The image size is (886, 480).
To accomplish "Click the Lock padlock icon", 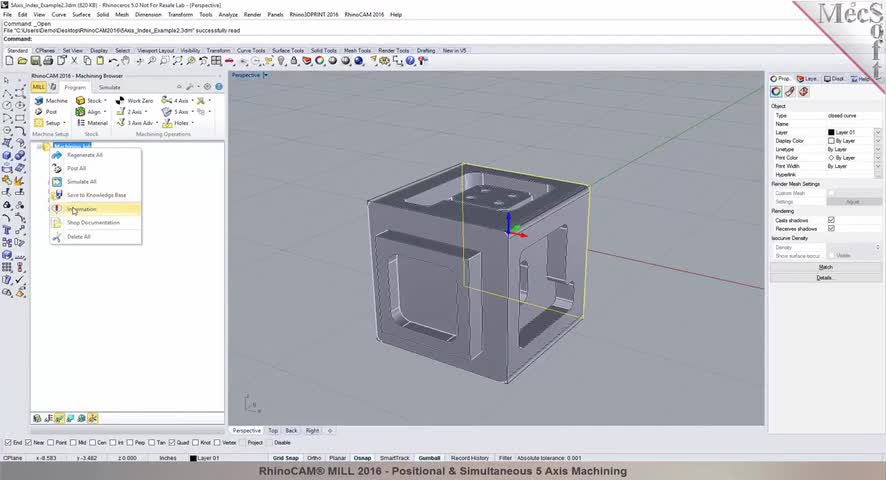I will point(294,60).
